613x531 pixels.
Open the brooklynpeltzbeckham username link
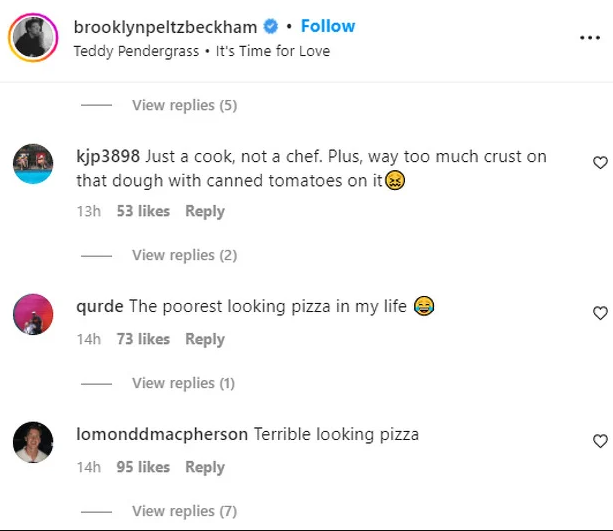click(165, 27)
